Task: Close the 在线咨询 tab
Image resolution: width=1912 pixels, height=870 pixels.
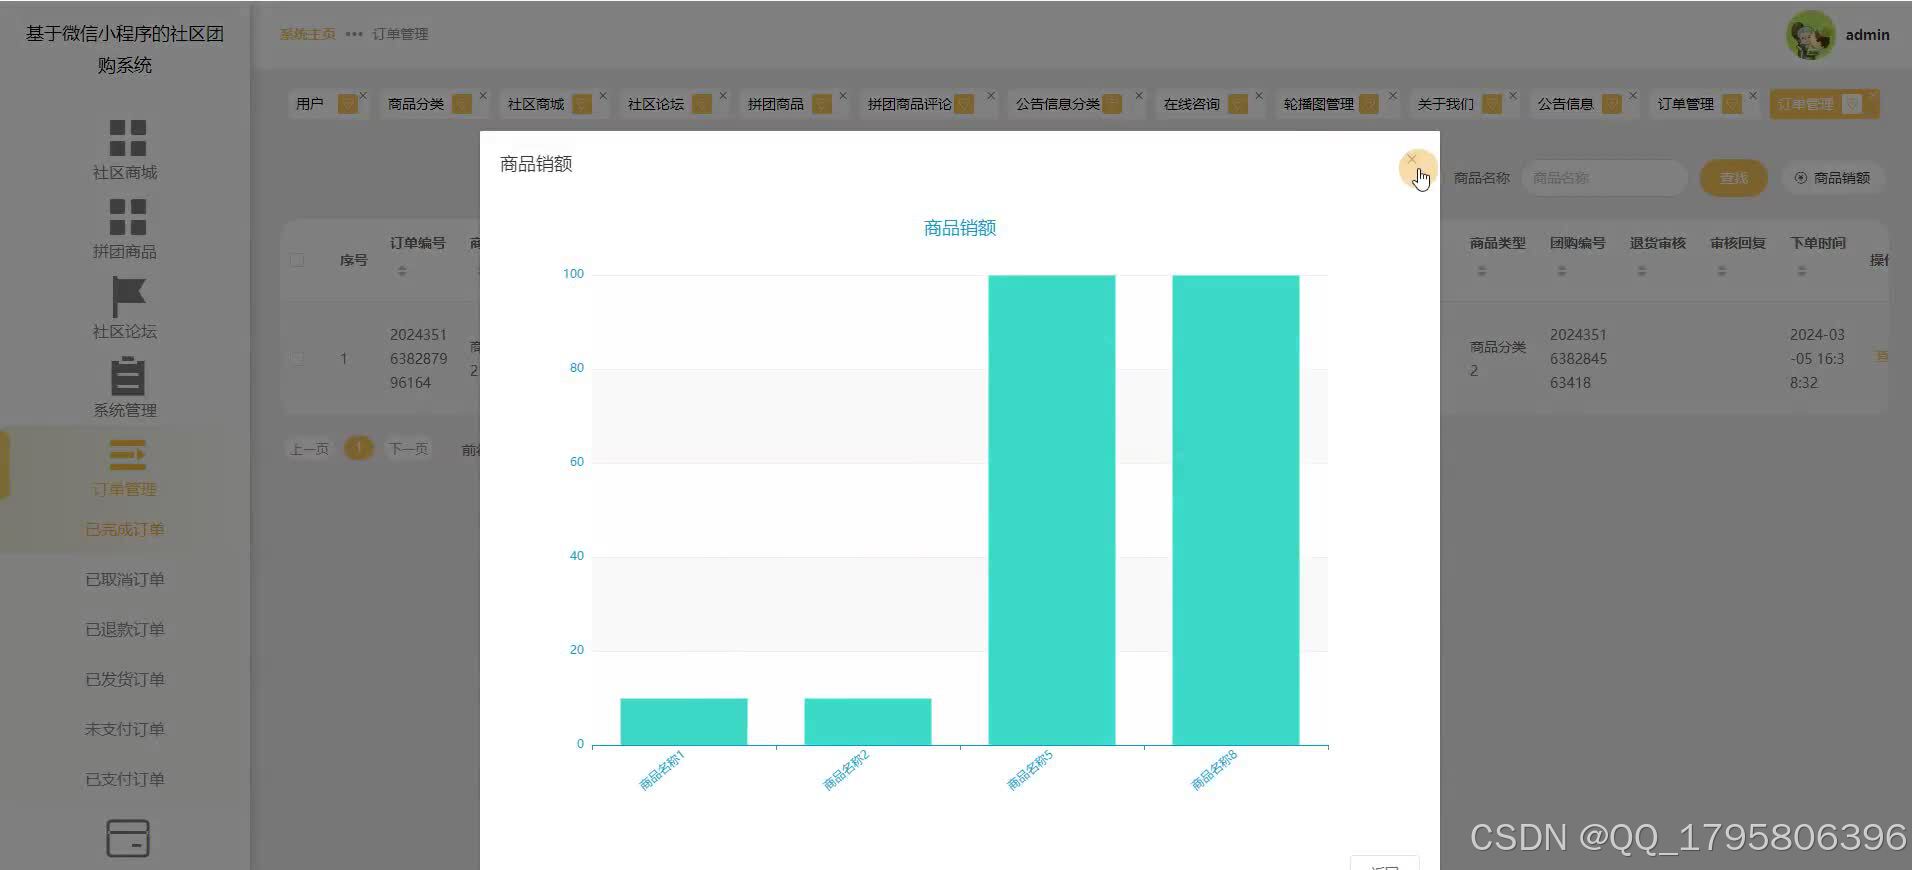Action: (1259, 96)
